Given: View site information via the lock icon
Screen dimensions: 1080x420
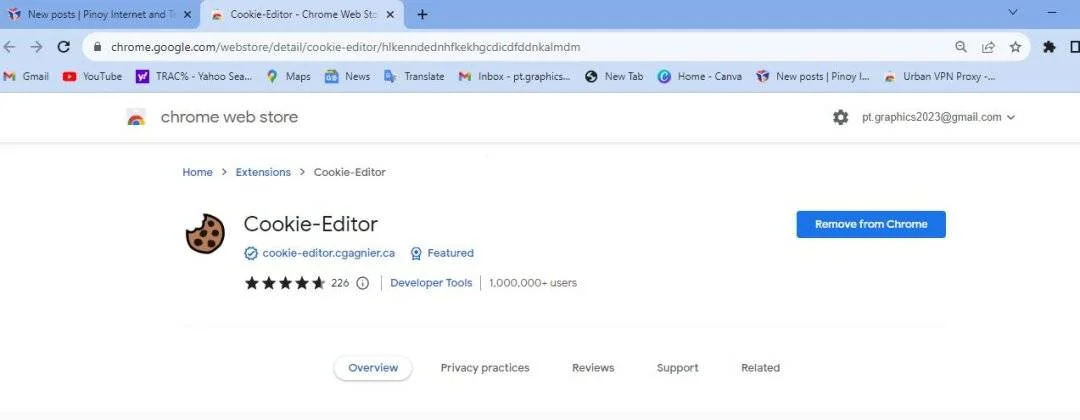Looking at the screenshot, I should point(98,48).
